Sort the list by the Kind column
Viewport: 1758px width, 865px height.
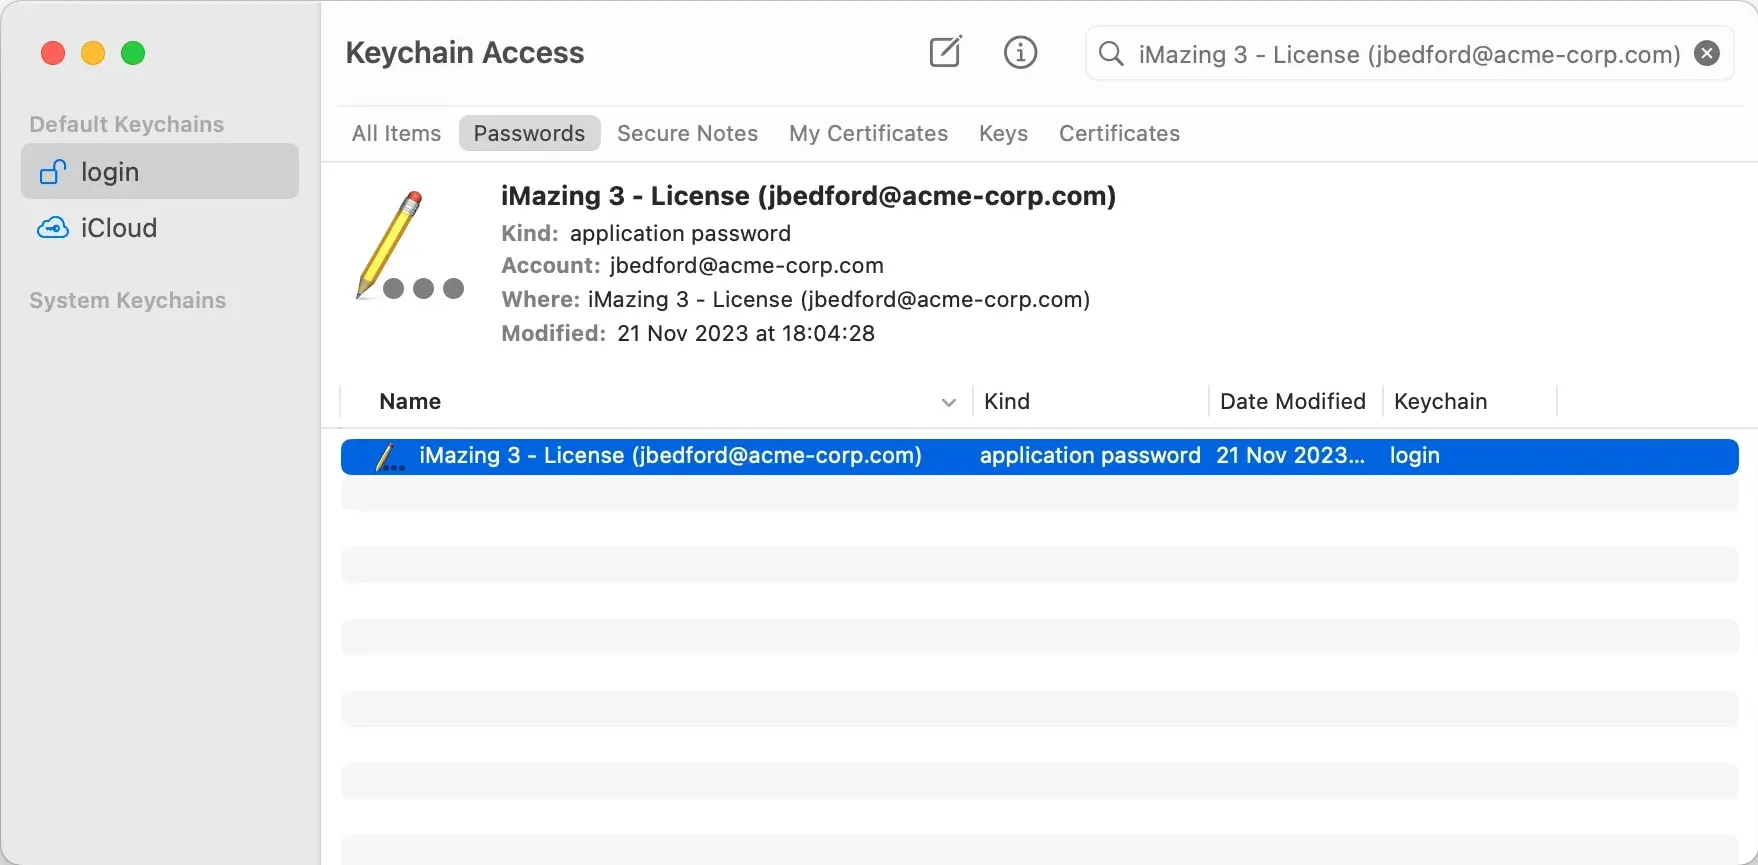coord(1006,401)
